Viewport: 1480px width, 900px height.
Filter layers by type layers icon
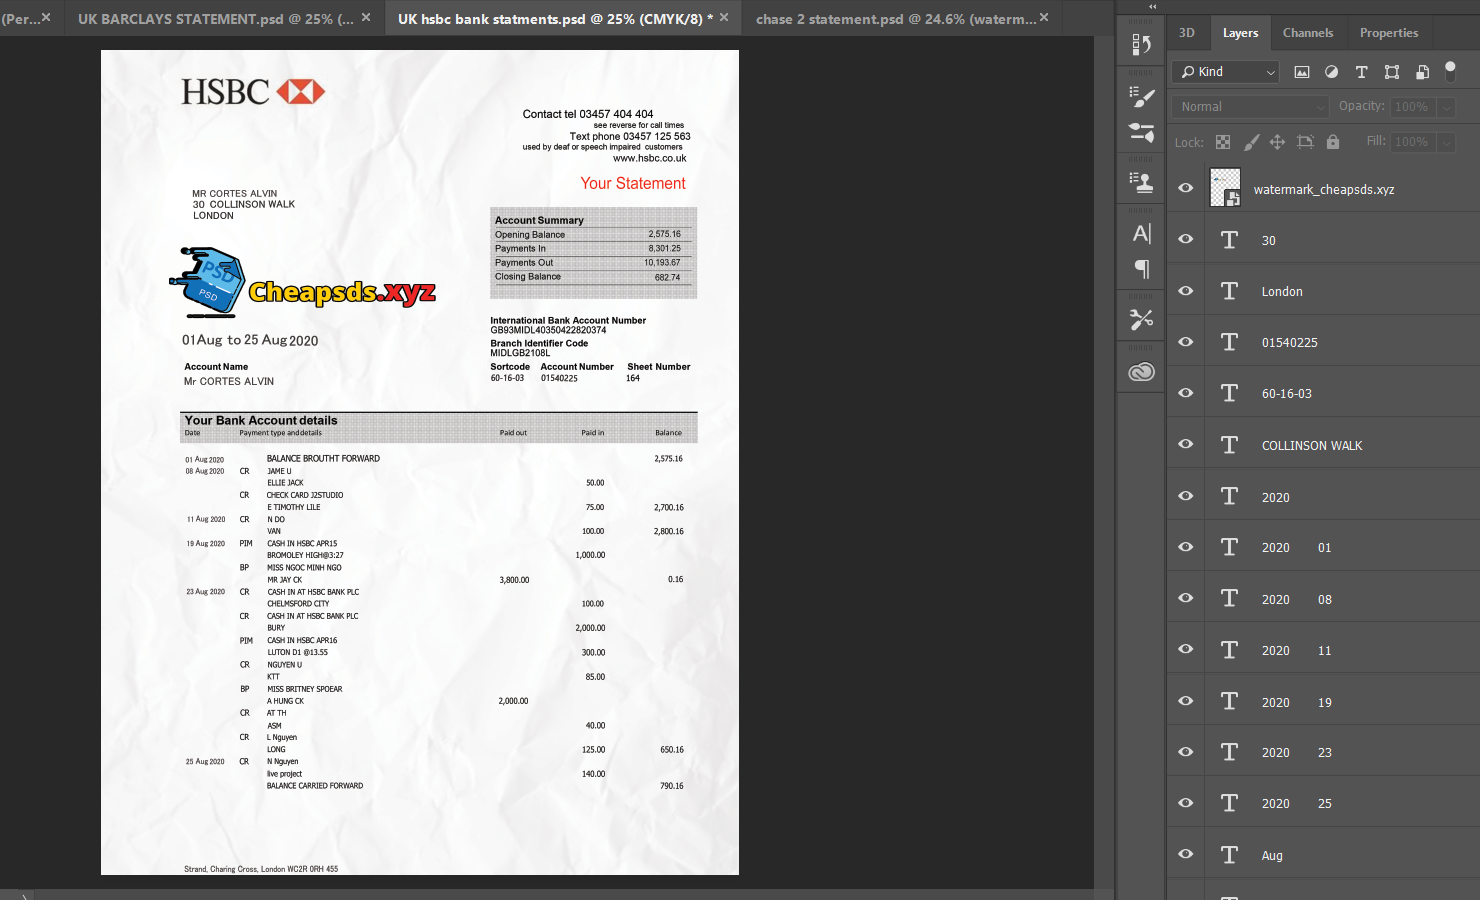coord(1361,72)
